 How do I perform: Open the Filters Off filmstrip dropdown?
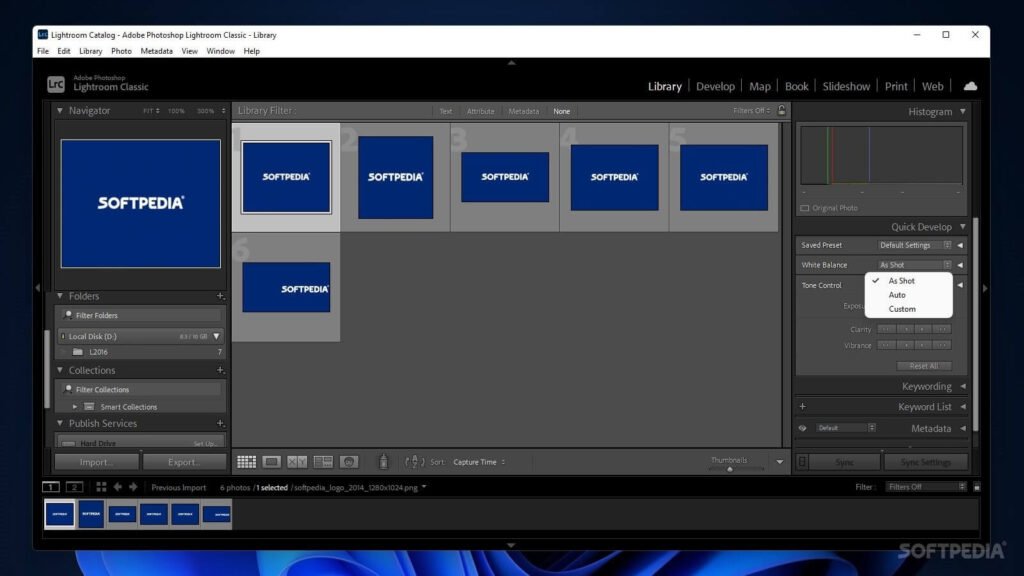coord(926,487)
